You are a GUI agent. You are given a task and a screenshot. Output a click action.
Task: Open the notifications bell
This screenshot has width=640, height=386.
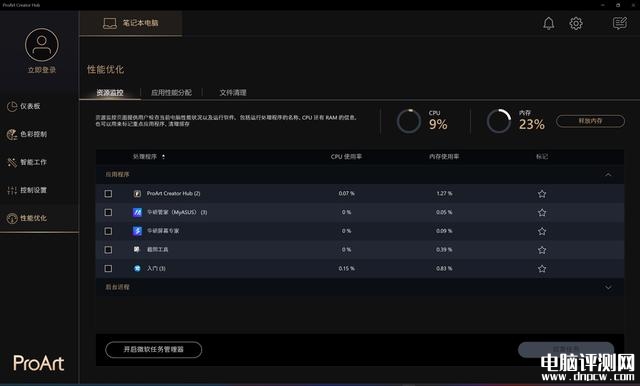(x=549, y=23)
